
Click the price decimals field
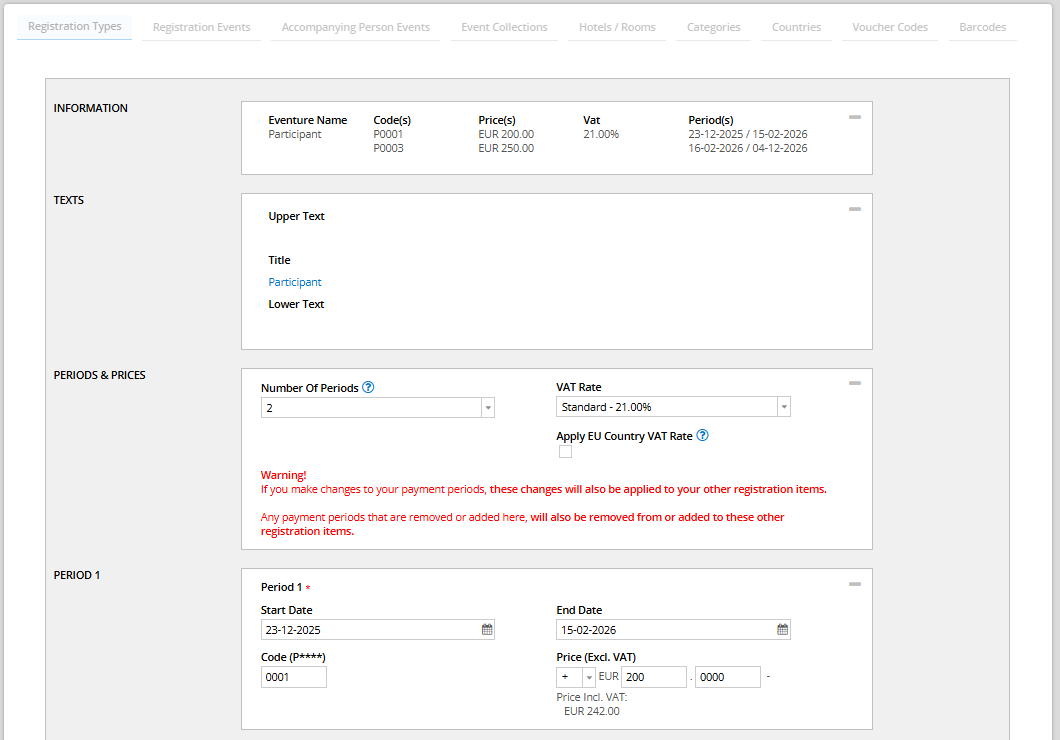pyautogui.click(x=727, y=678)
